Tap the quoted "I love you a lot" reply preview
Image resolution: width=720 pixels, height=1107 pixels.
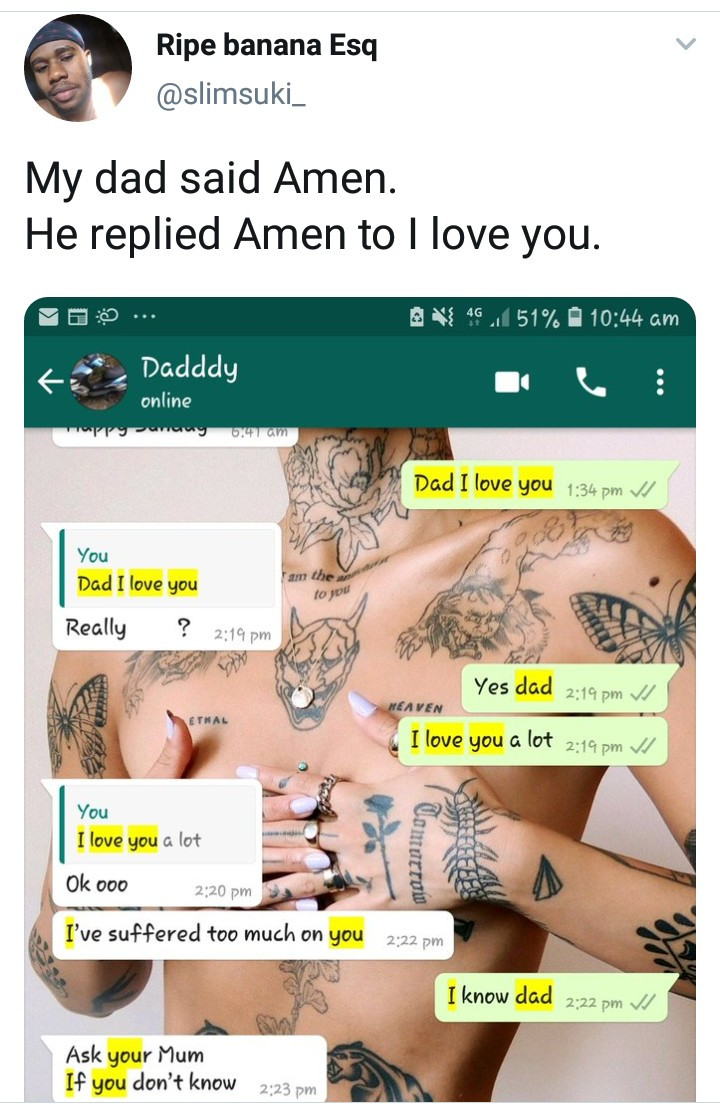coord(157,824)
